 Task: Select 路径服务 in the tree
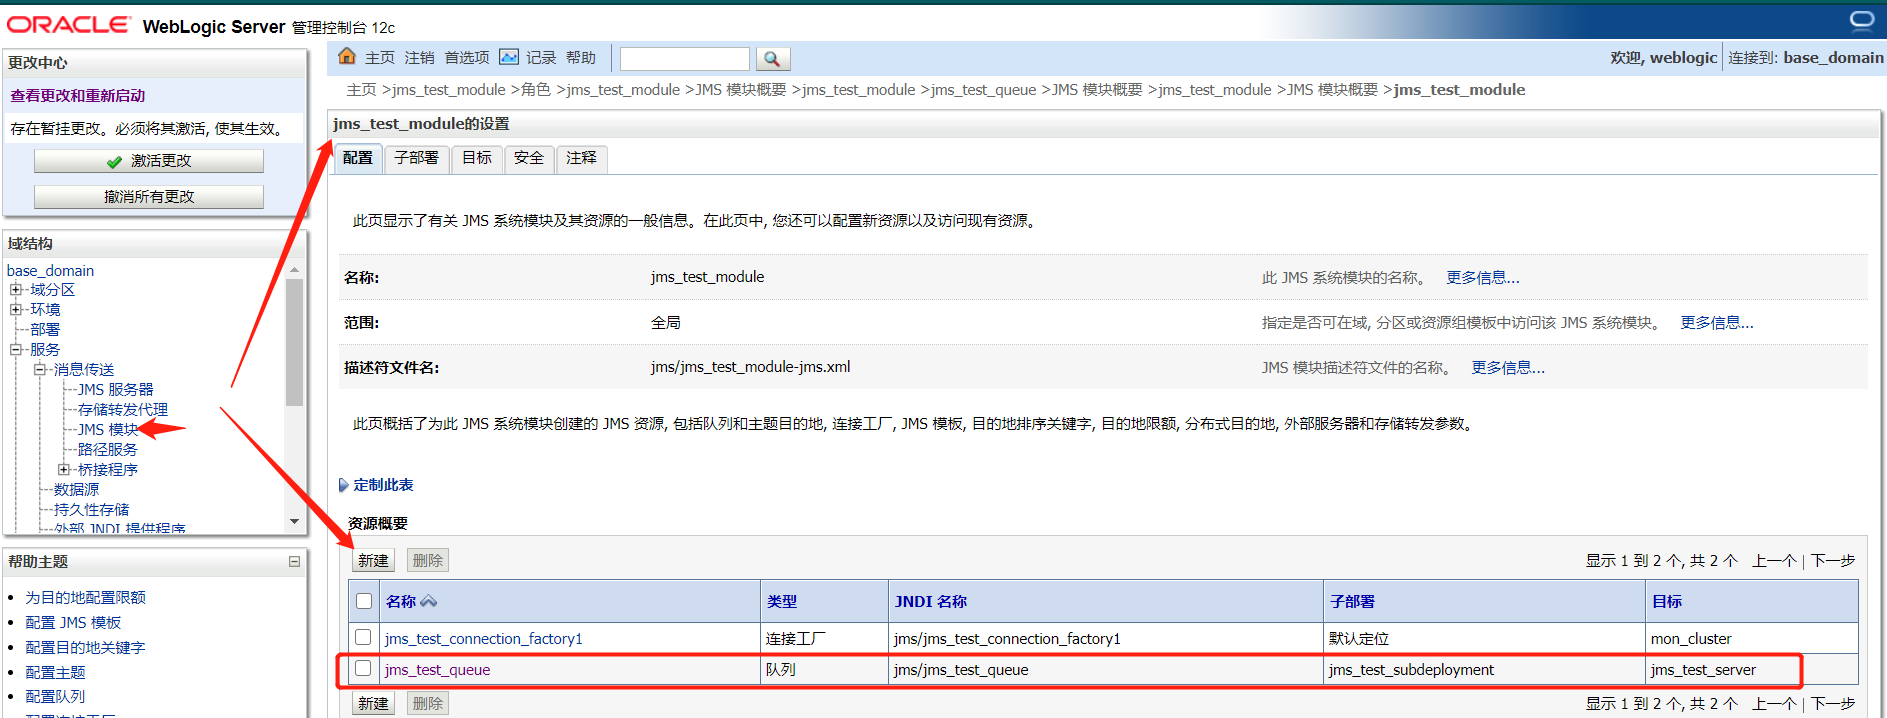pos(108,450)
